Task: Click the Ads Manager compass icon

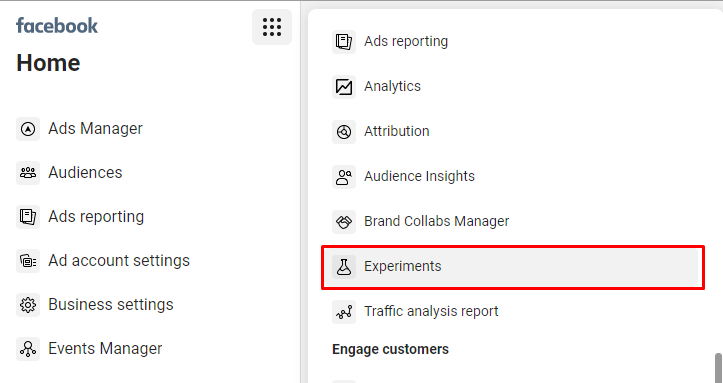Action: tap(28, 129)
